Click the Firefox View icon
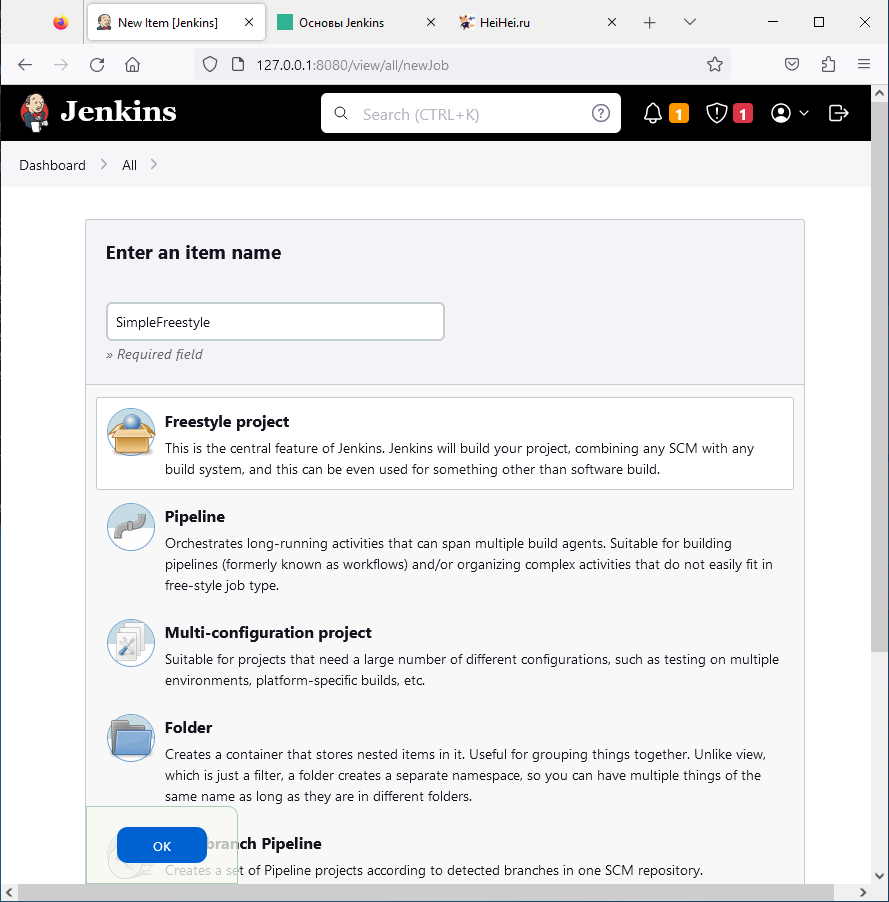This screenshot has width=889, height=902. (60, 22)
